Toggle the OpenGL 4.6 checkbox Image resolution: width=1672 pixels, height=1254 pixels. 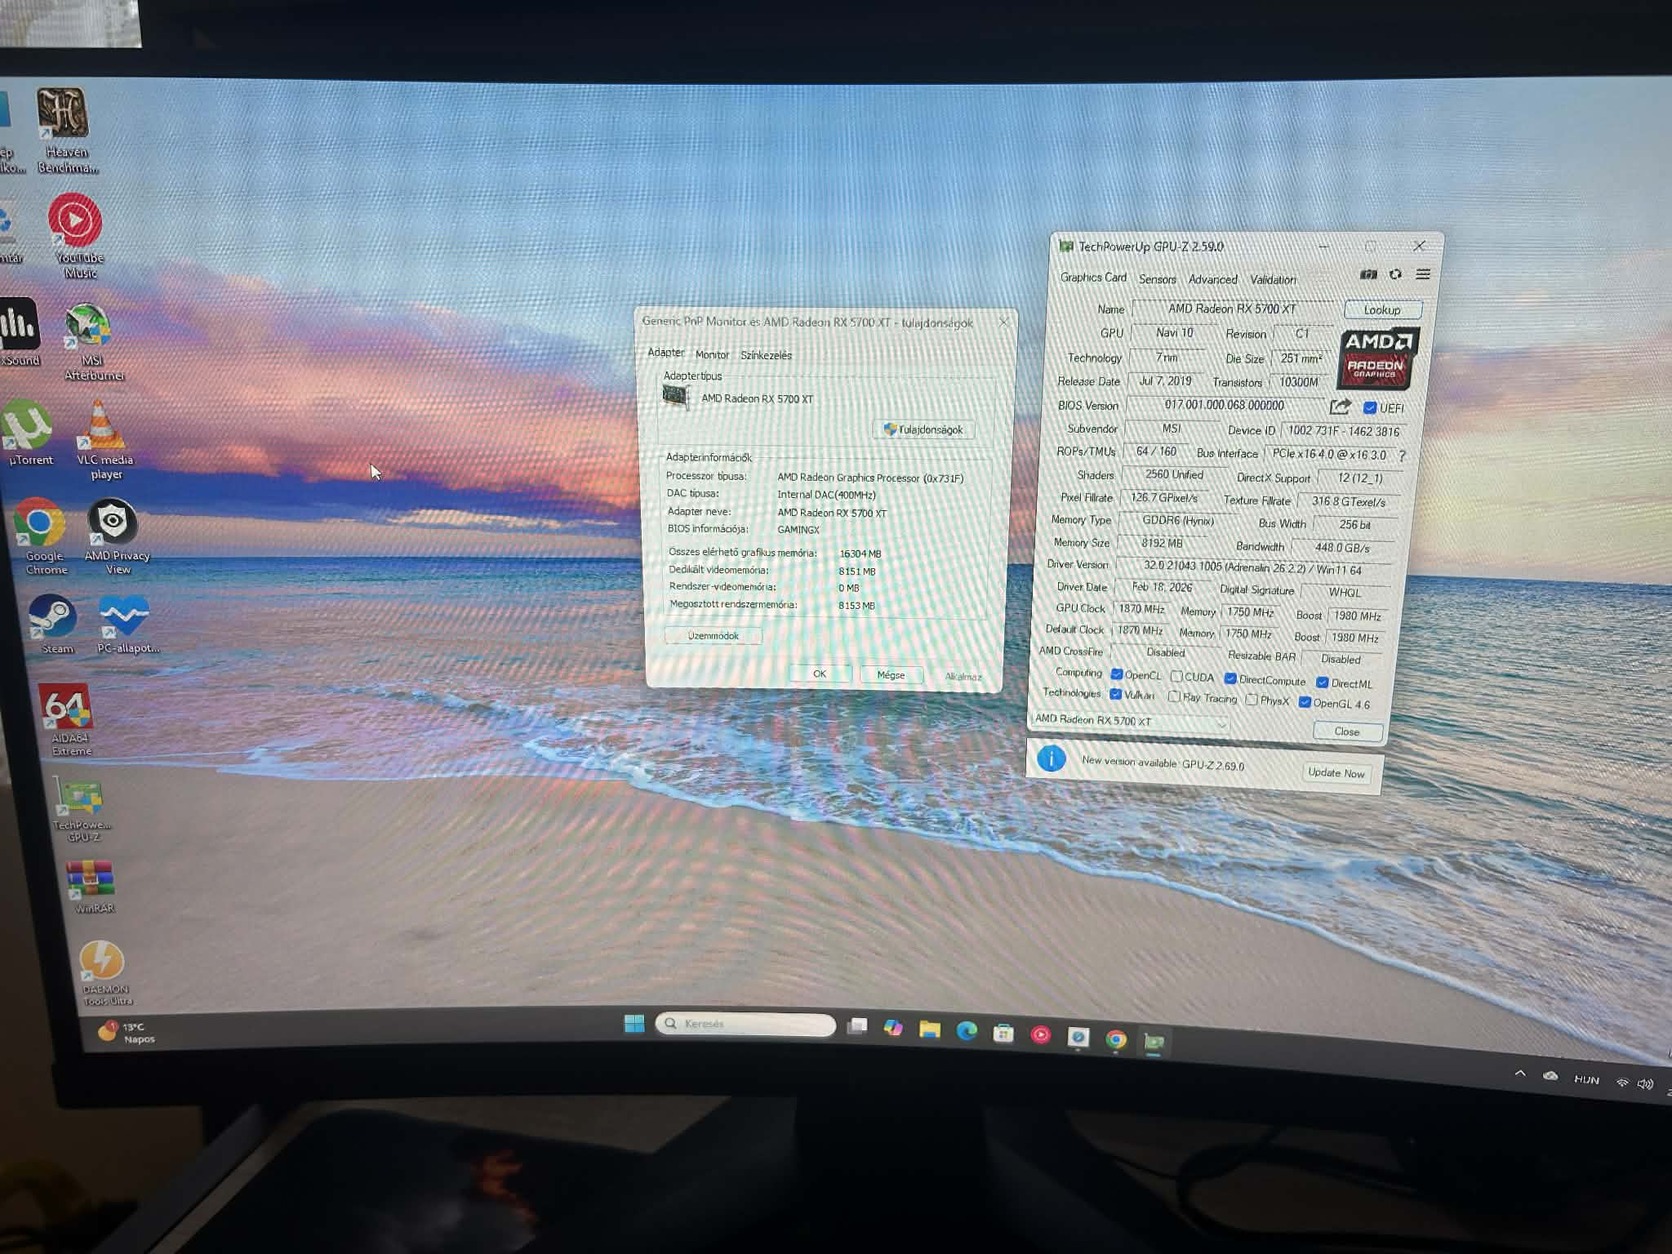[x=1304, y=702]
